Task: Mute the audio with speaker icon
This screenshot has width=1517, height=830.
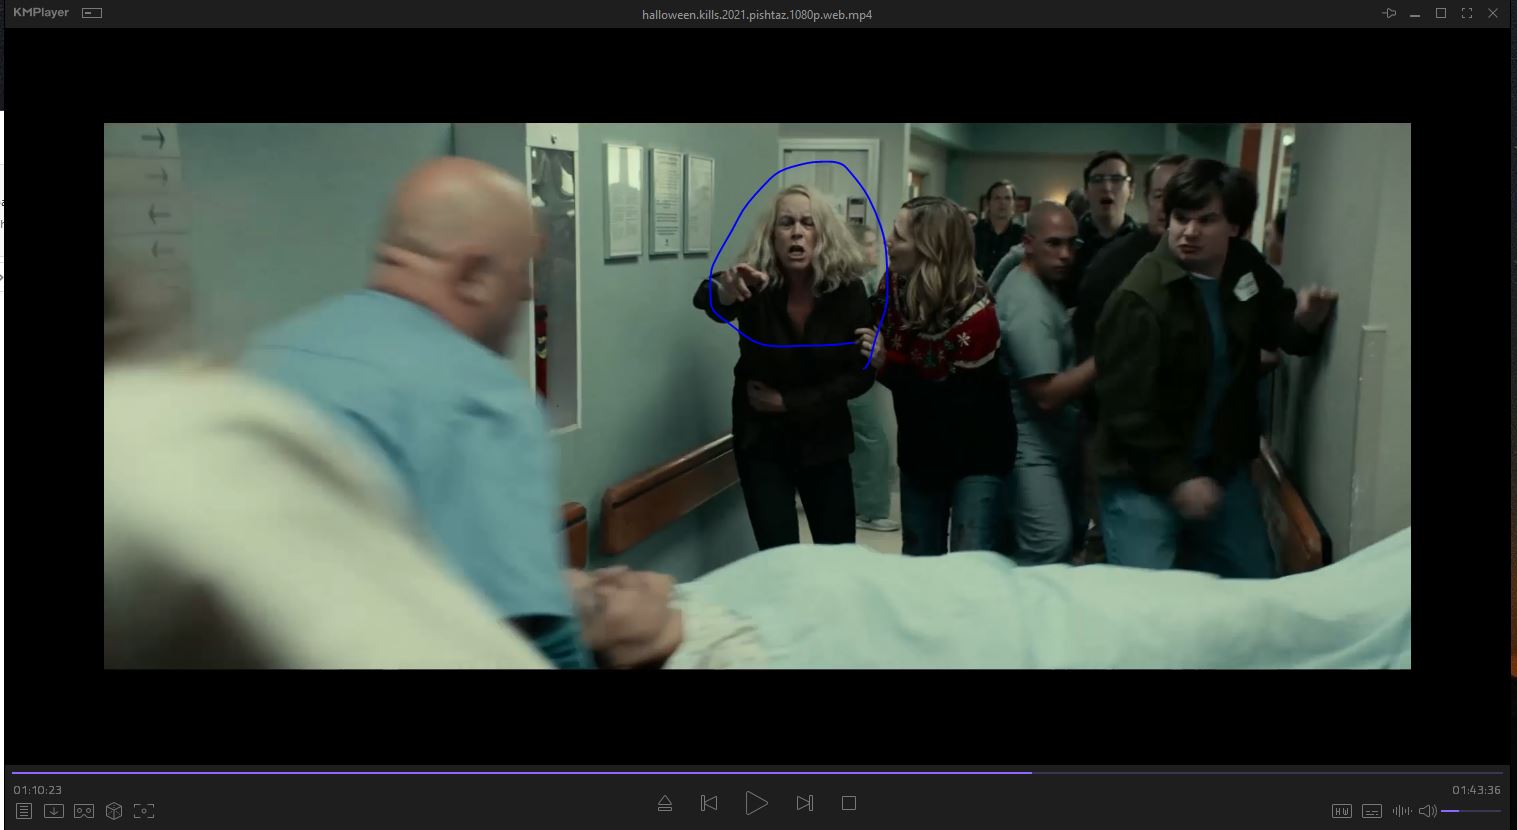Action: point(1427,811)
